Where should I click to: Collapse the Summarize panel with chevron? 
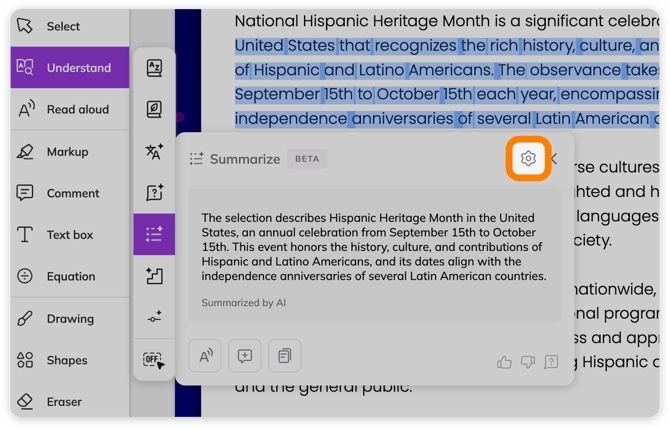pyautogui.click(x=555, y=159)
